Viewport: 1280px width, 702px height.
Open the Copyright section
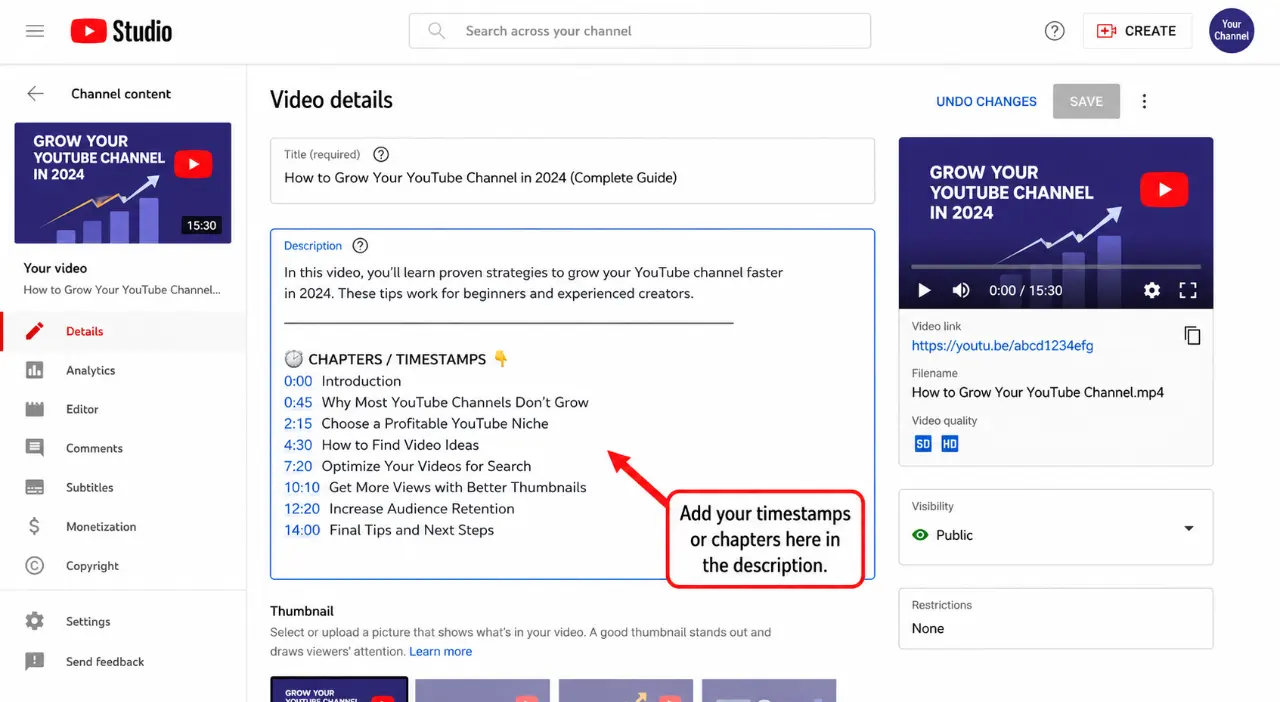tap(123, 565)
